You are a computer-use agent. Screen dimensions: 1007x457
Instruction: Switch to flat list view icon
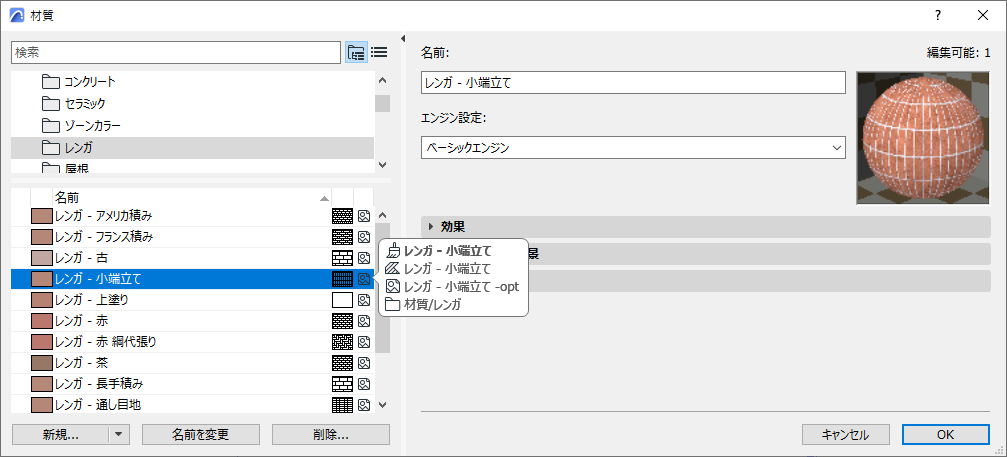coord(379,52)
